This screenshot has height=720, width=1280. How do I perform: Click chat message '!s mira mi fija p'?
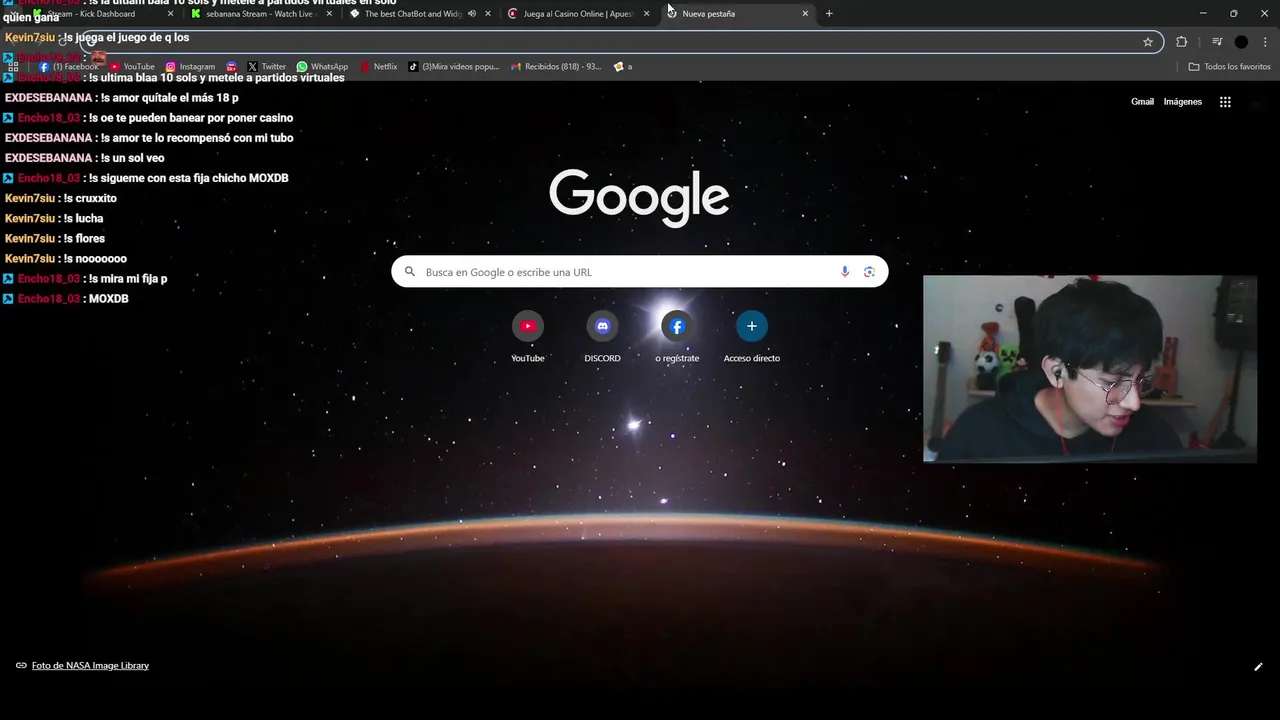click(128, 279)
